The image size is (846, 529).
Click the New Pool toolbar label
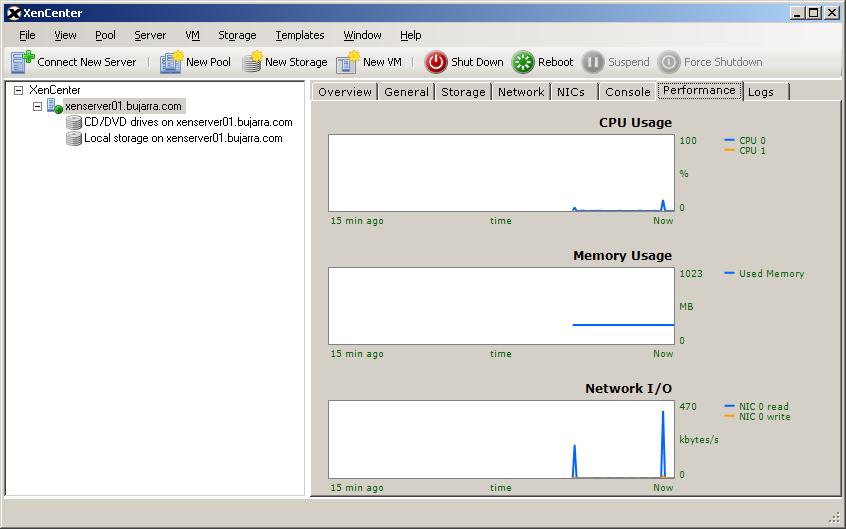208,62
